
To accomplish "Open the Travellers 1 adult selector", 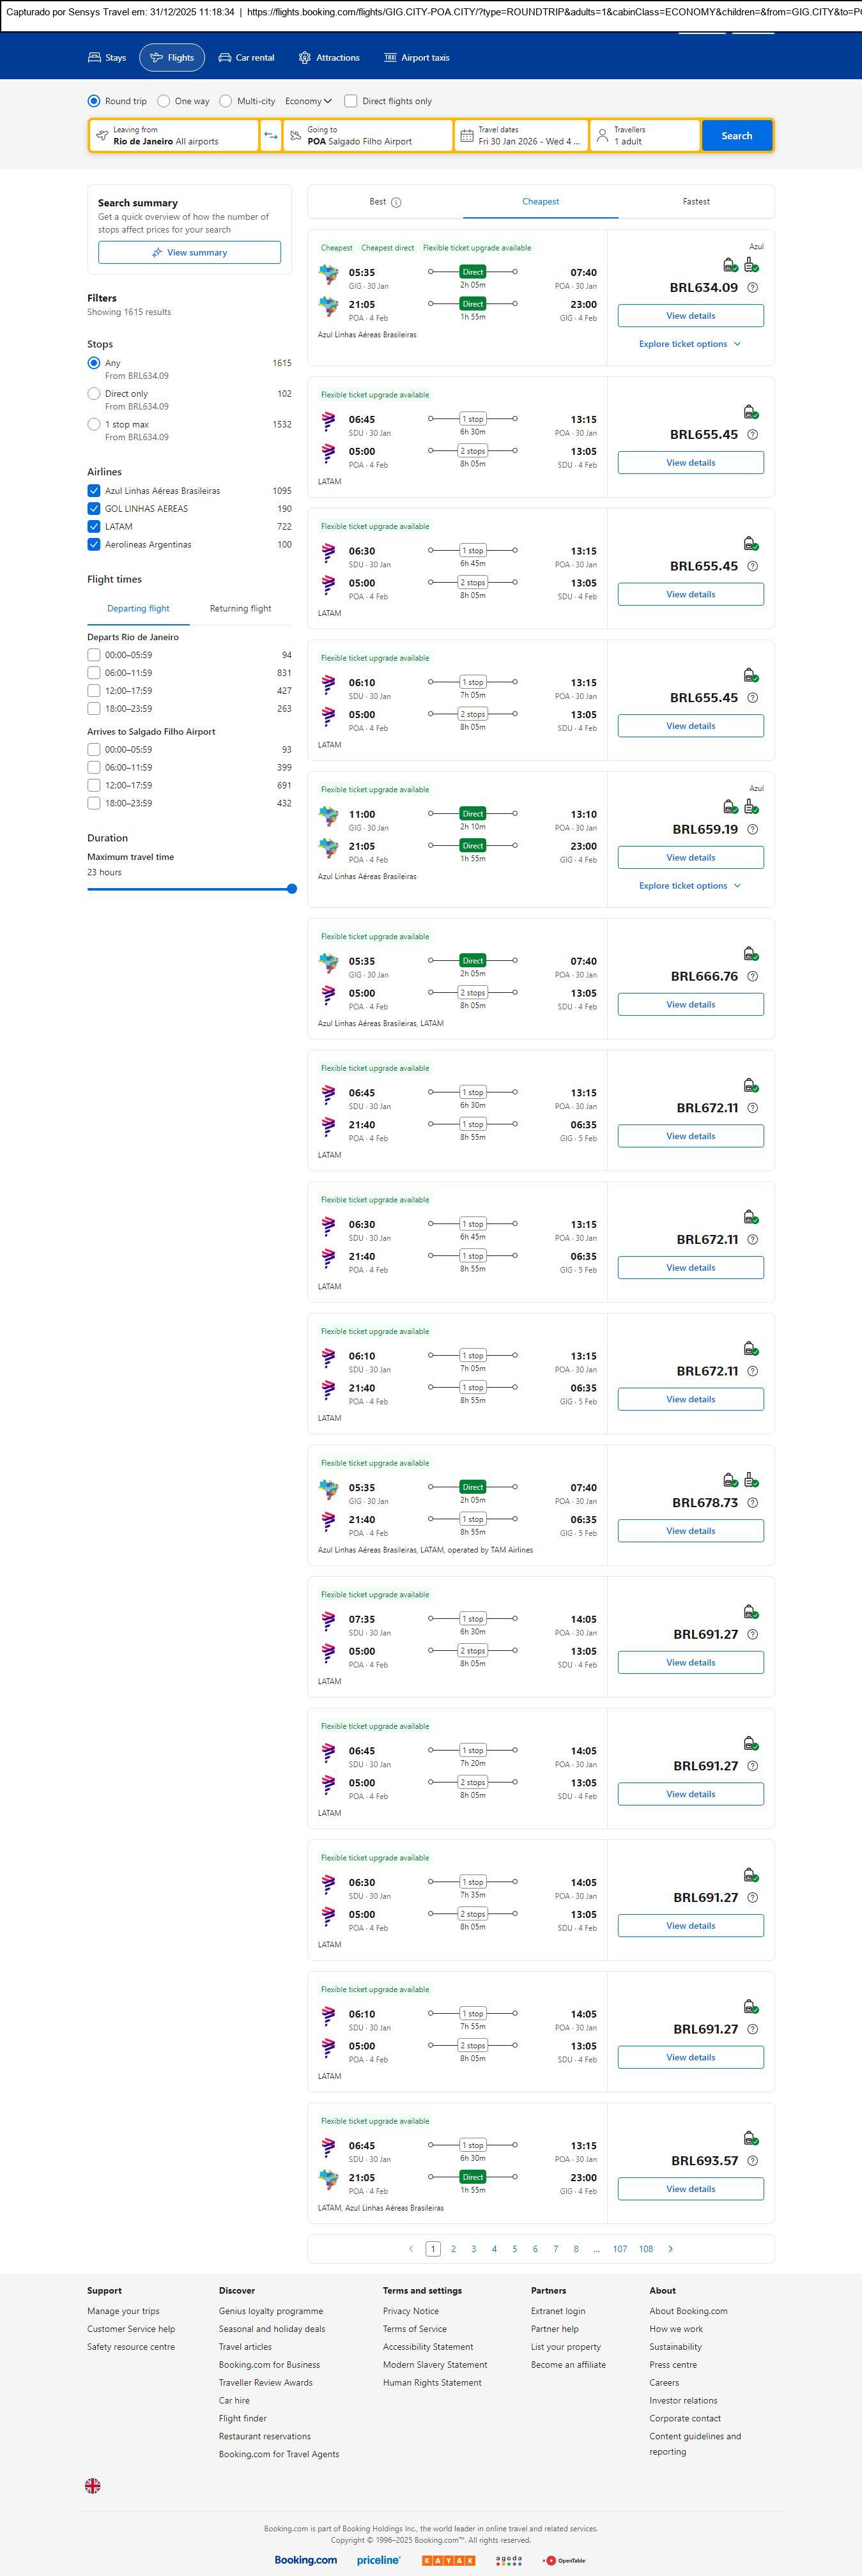I will [644, 136].
